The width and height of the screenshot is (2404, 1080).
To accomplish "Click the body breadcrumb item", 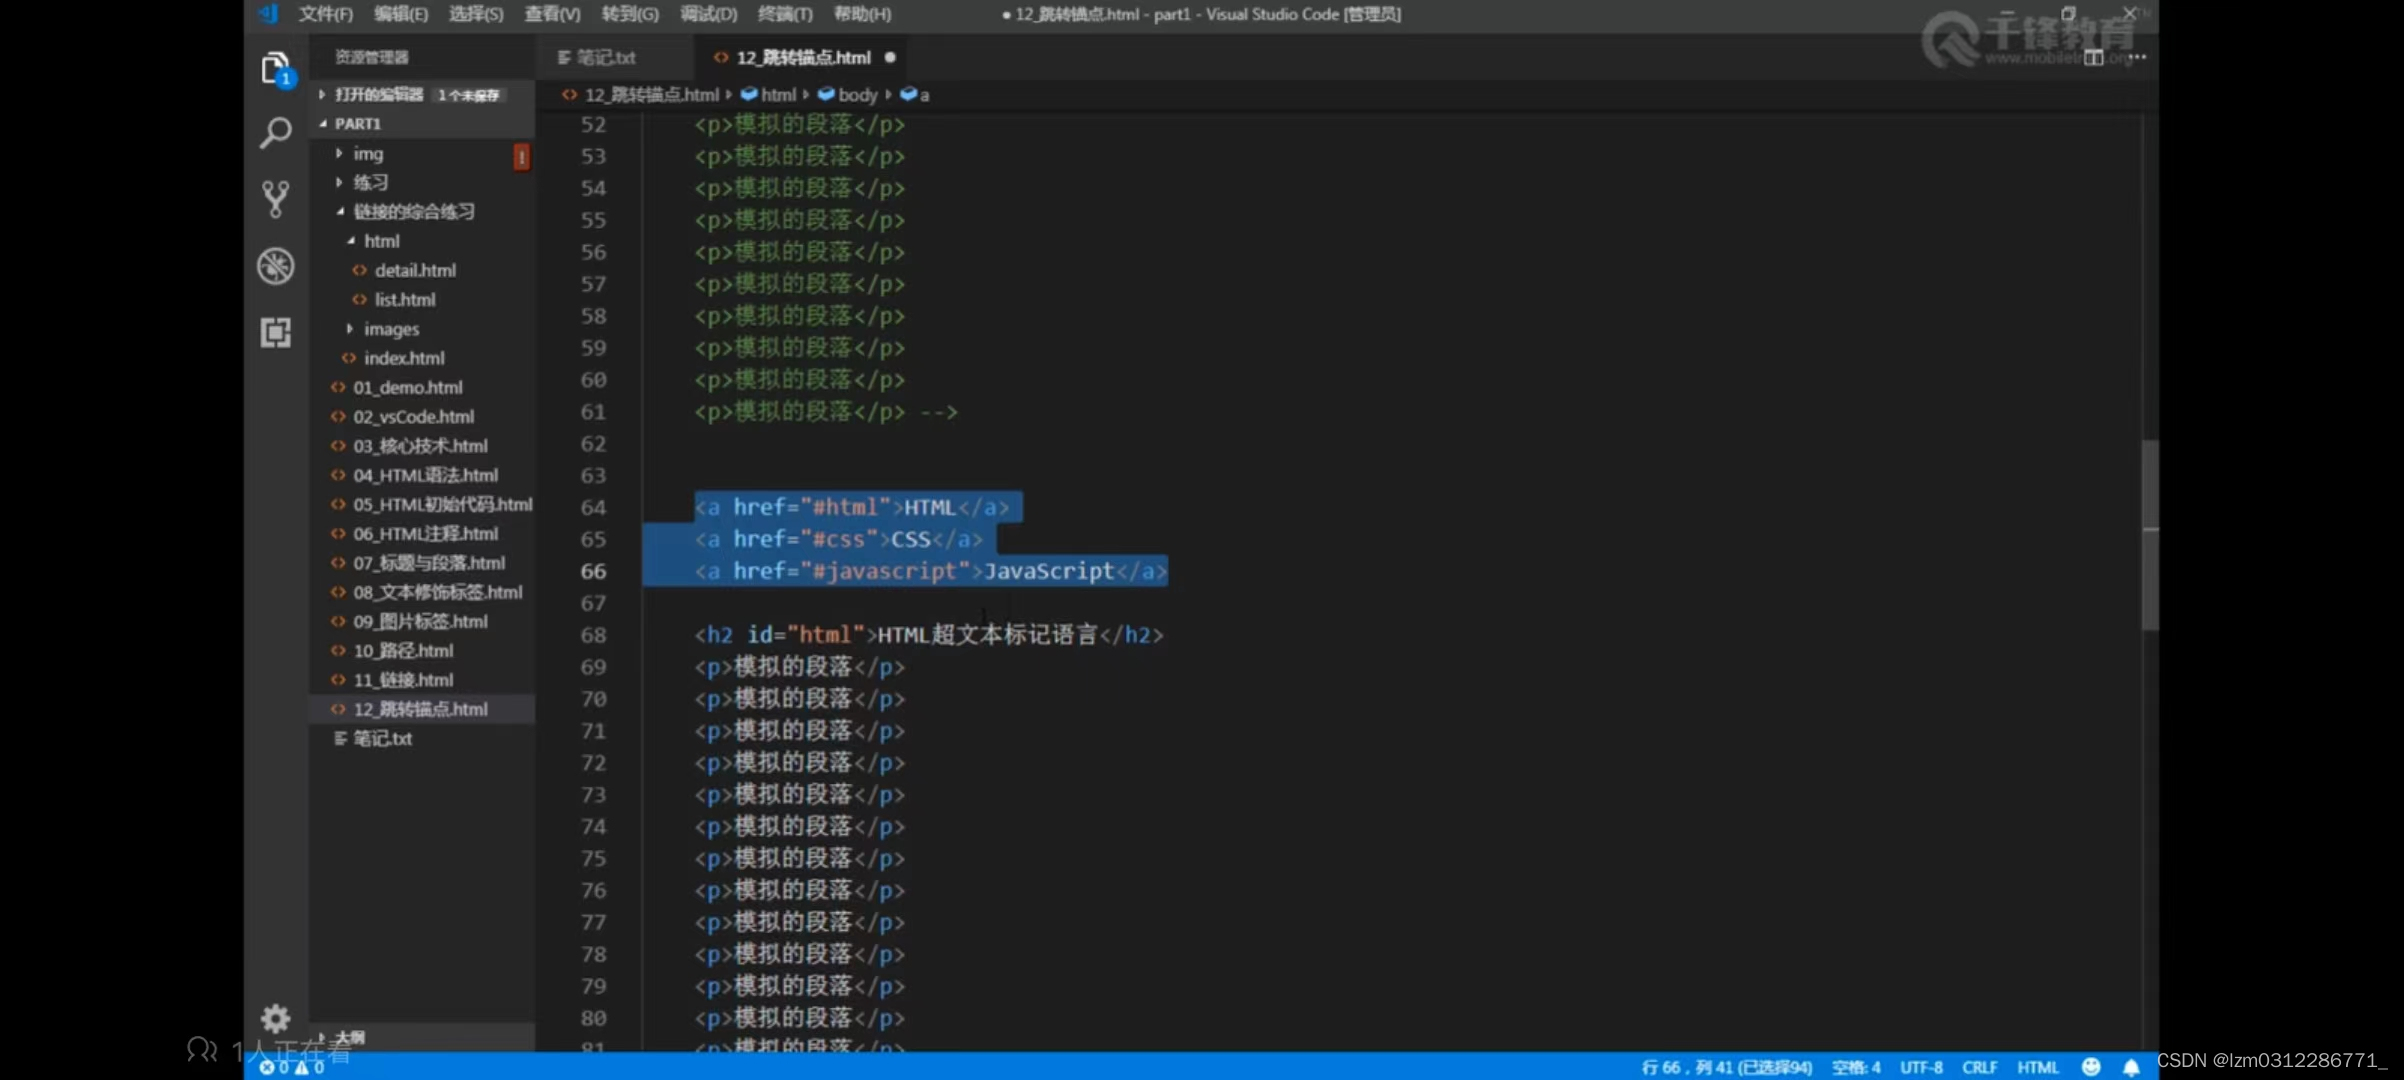I will pyautogui.click(x=848, y=95).
